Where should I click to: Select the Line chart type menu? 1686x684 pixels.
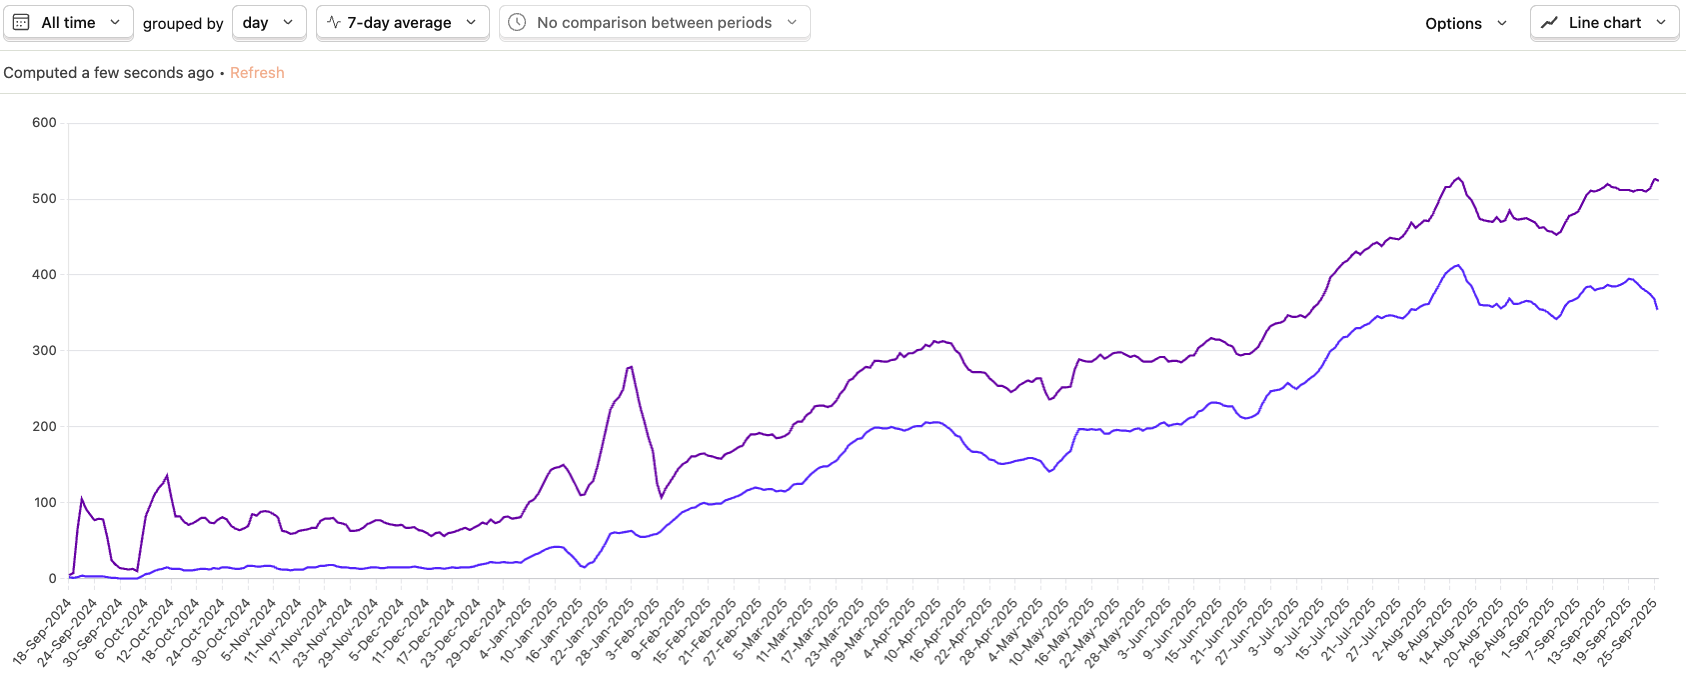click(x=1604, y=22)
